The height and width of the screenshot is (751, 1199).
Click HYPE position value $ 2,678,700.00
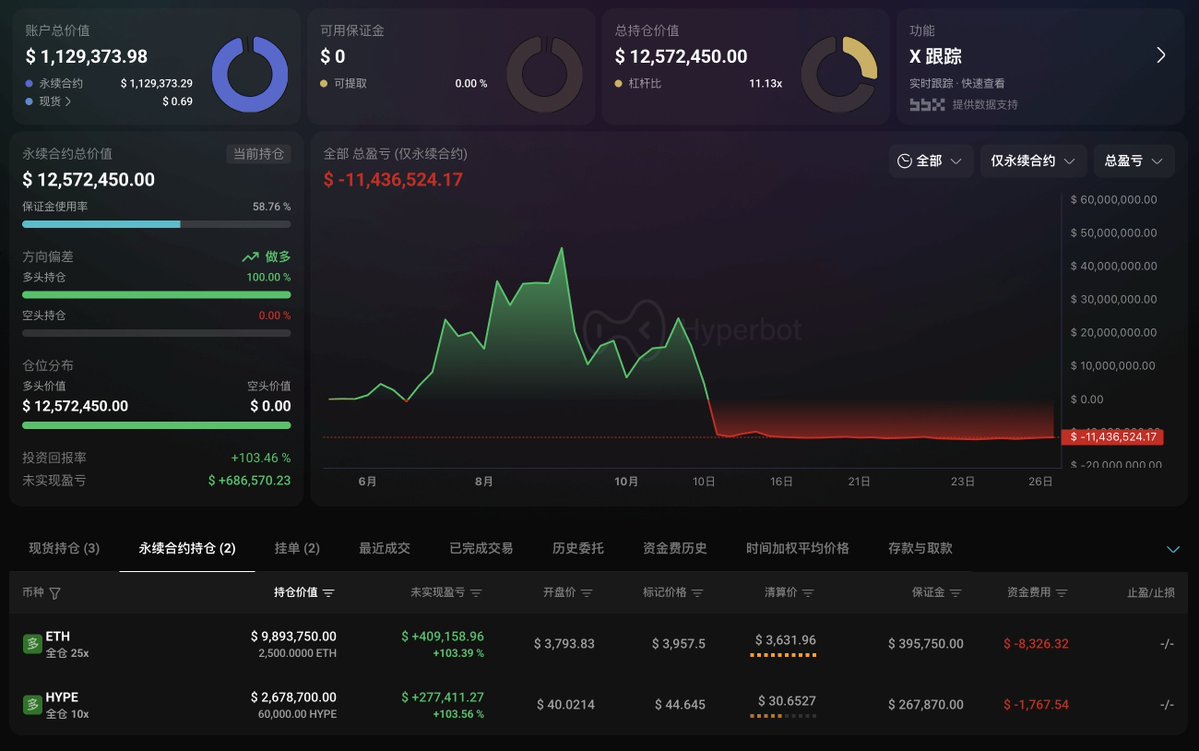click(294, 697)
